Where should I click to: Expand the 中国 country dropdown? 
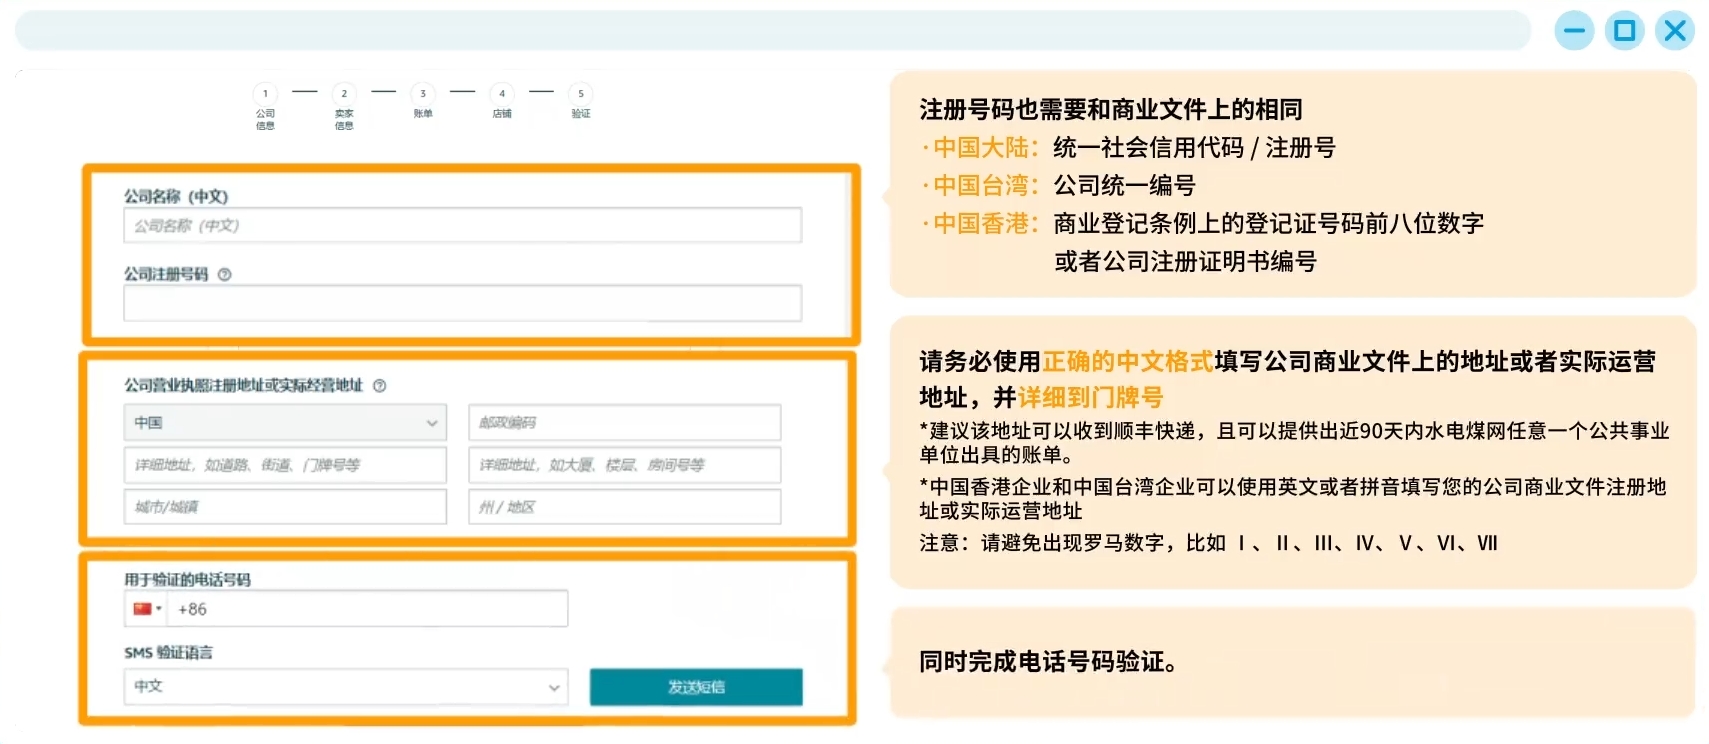pos(285,423)
